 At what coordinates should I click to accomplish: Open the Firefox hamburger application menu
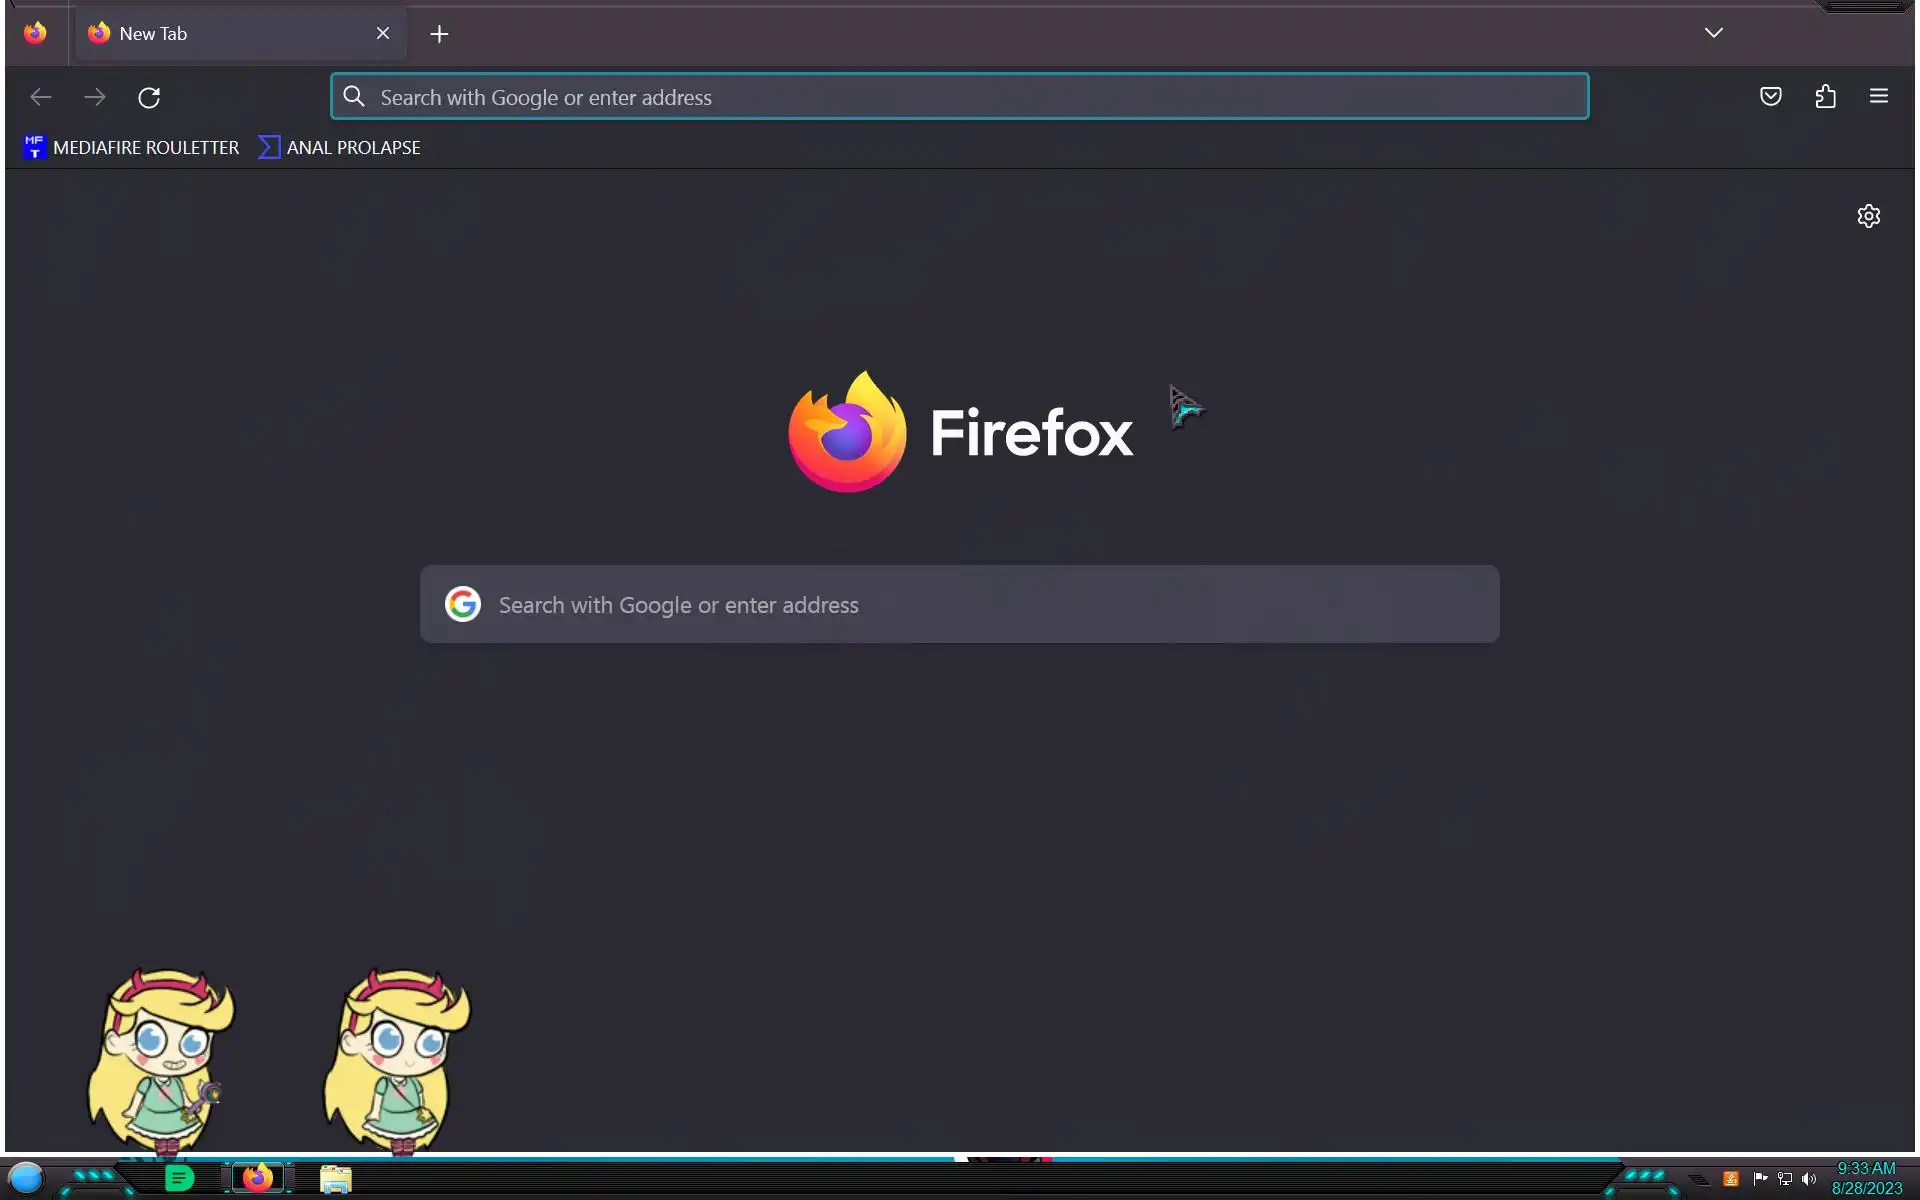[x=1878, y=97]
